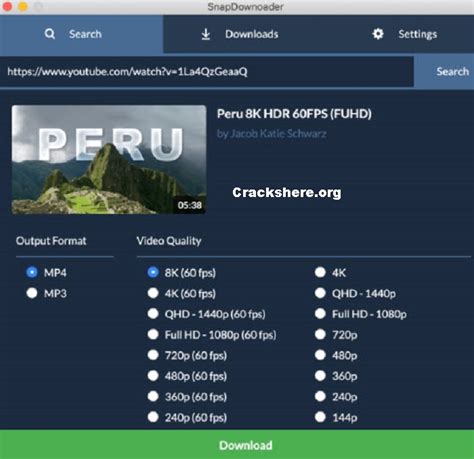Select plain 4K quality option
Viewport: 474px width, 459px height.
[320, 272]
